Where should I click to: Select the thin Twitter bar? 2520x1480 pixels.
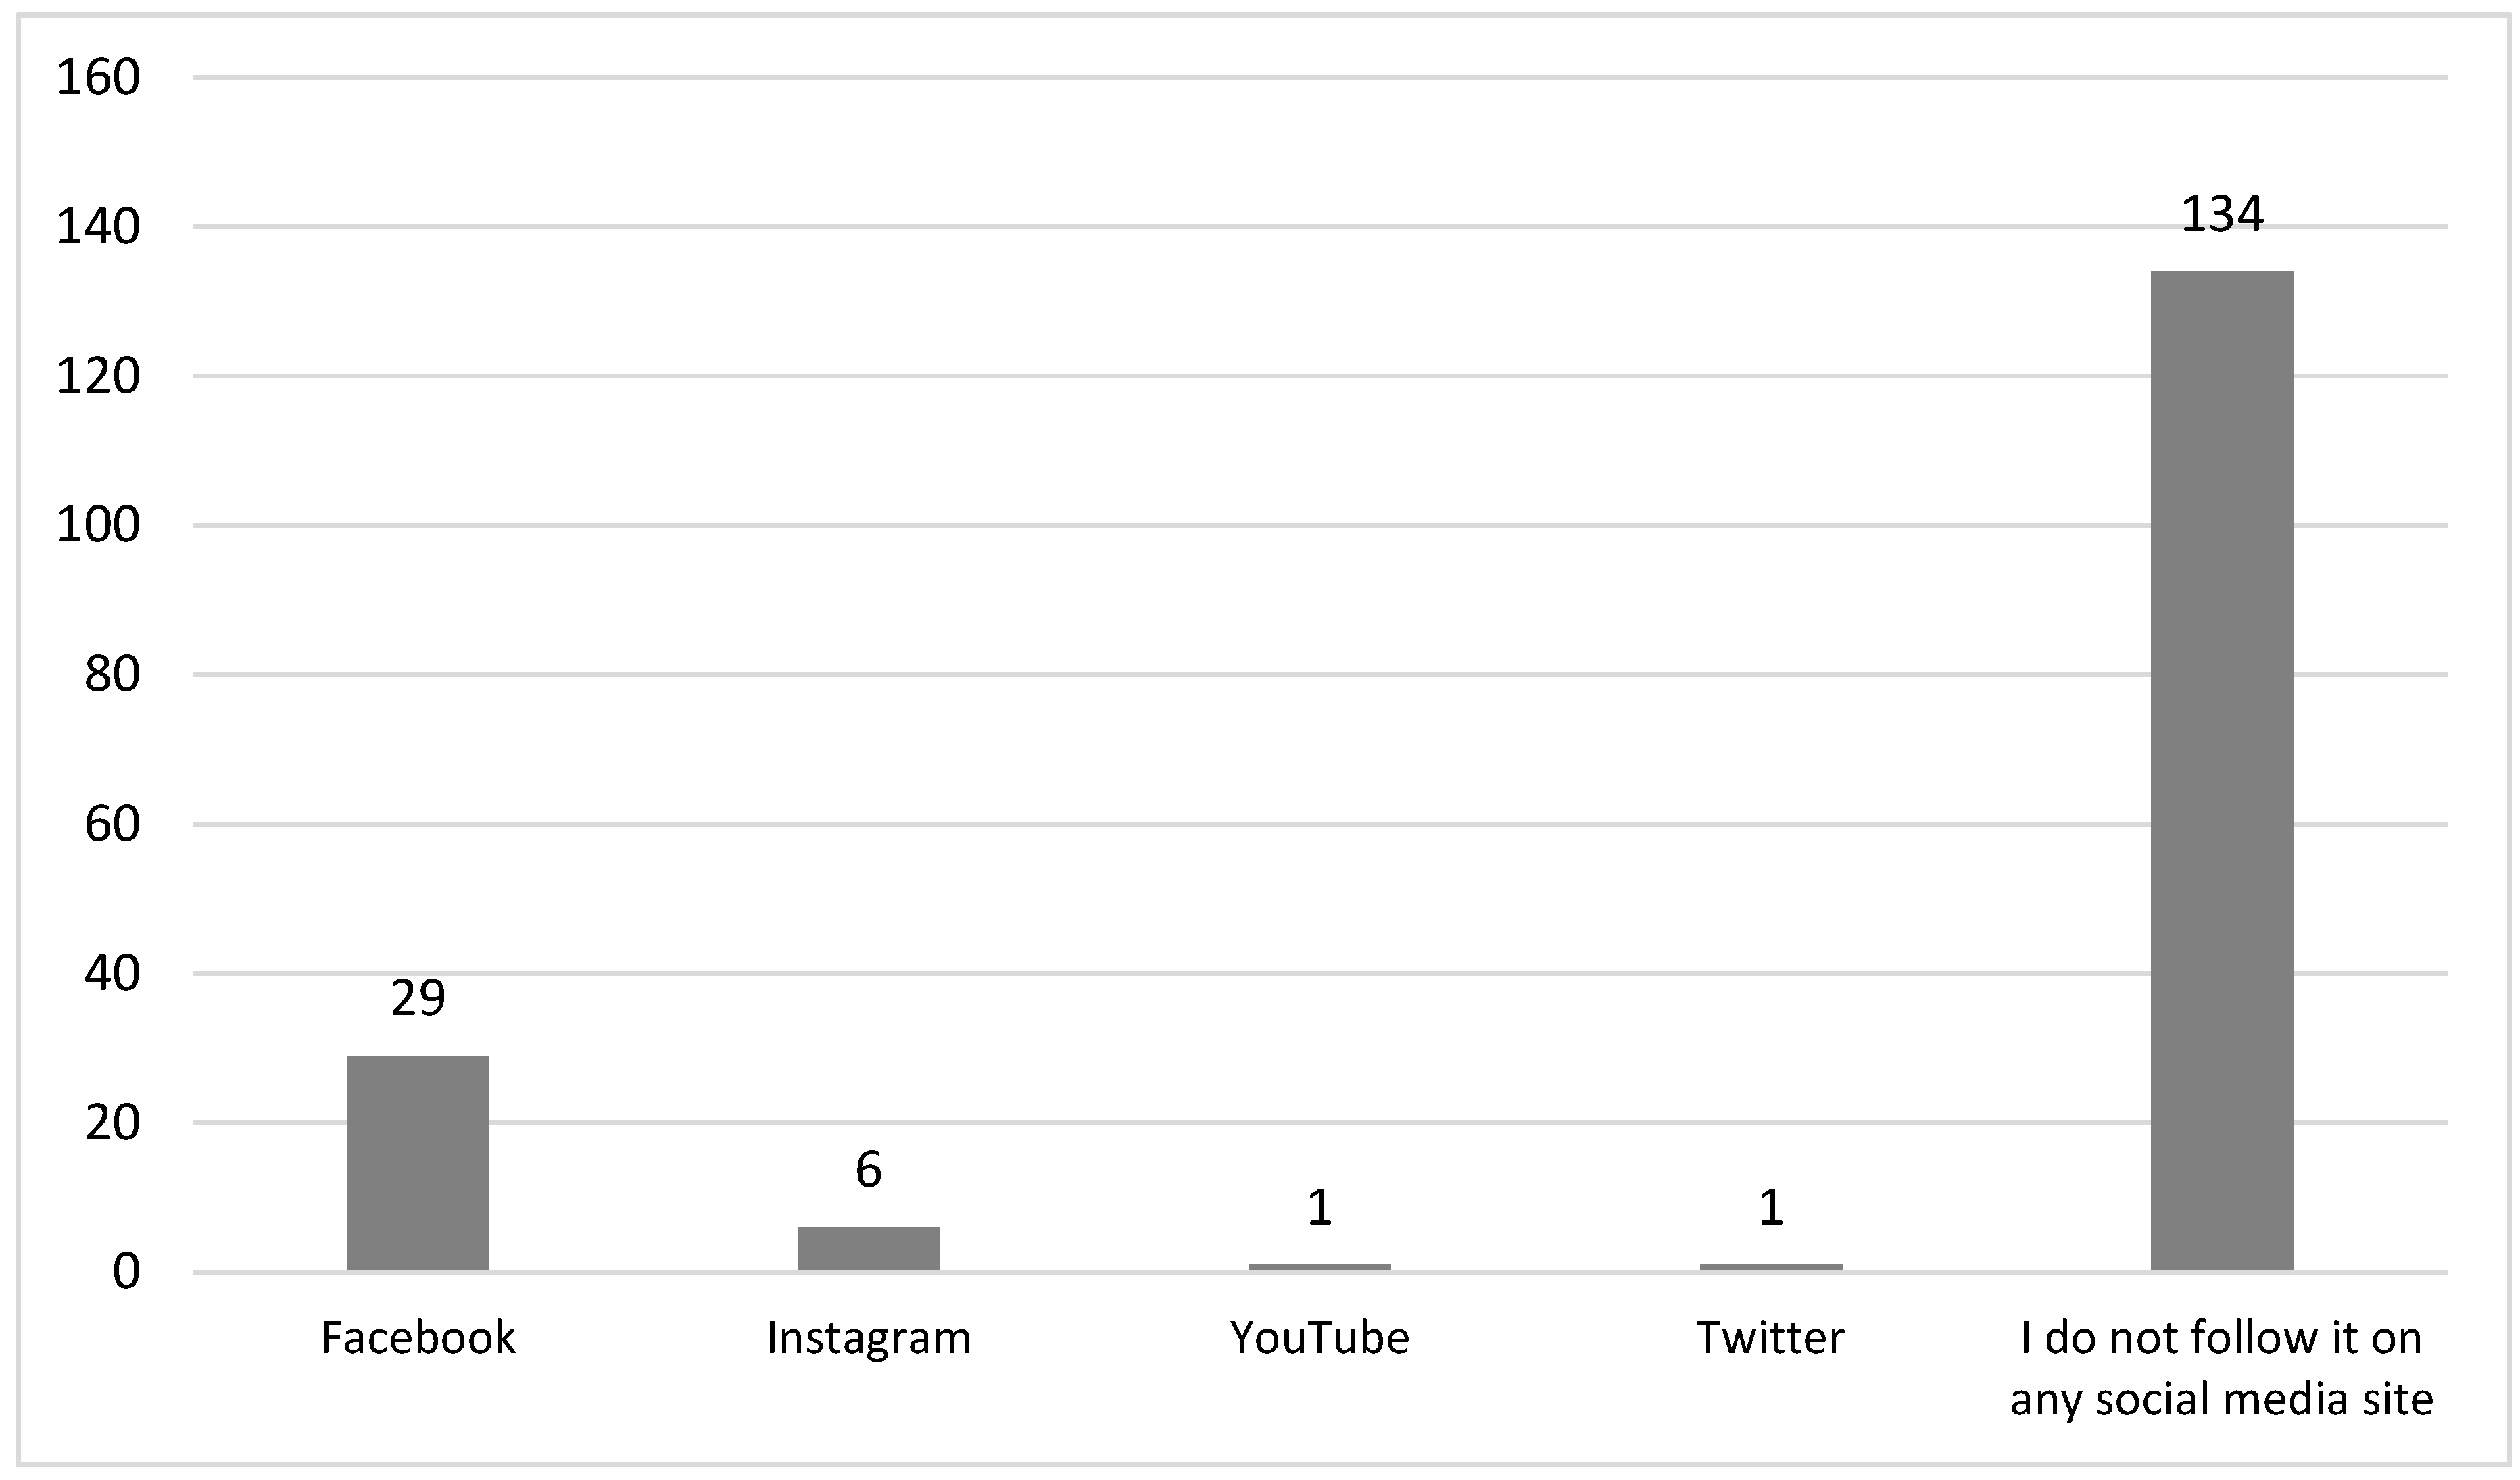pyautogui.click(x=1770, y=1268)
